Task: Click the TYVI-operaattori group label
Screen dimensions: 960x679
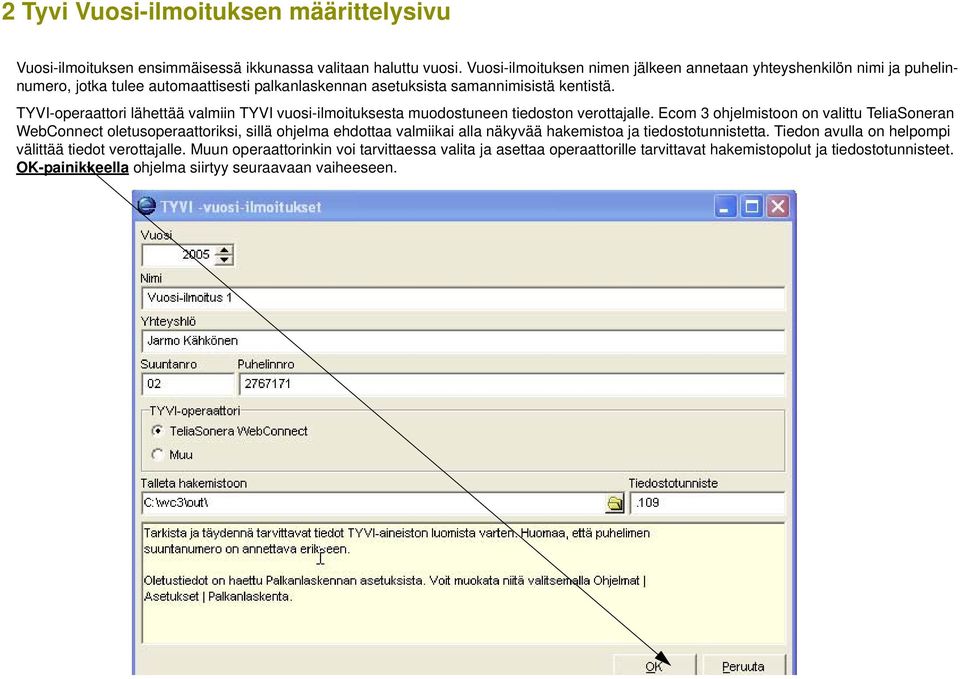Action: [195, 410]
